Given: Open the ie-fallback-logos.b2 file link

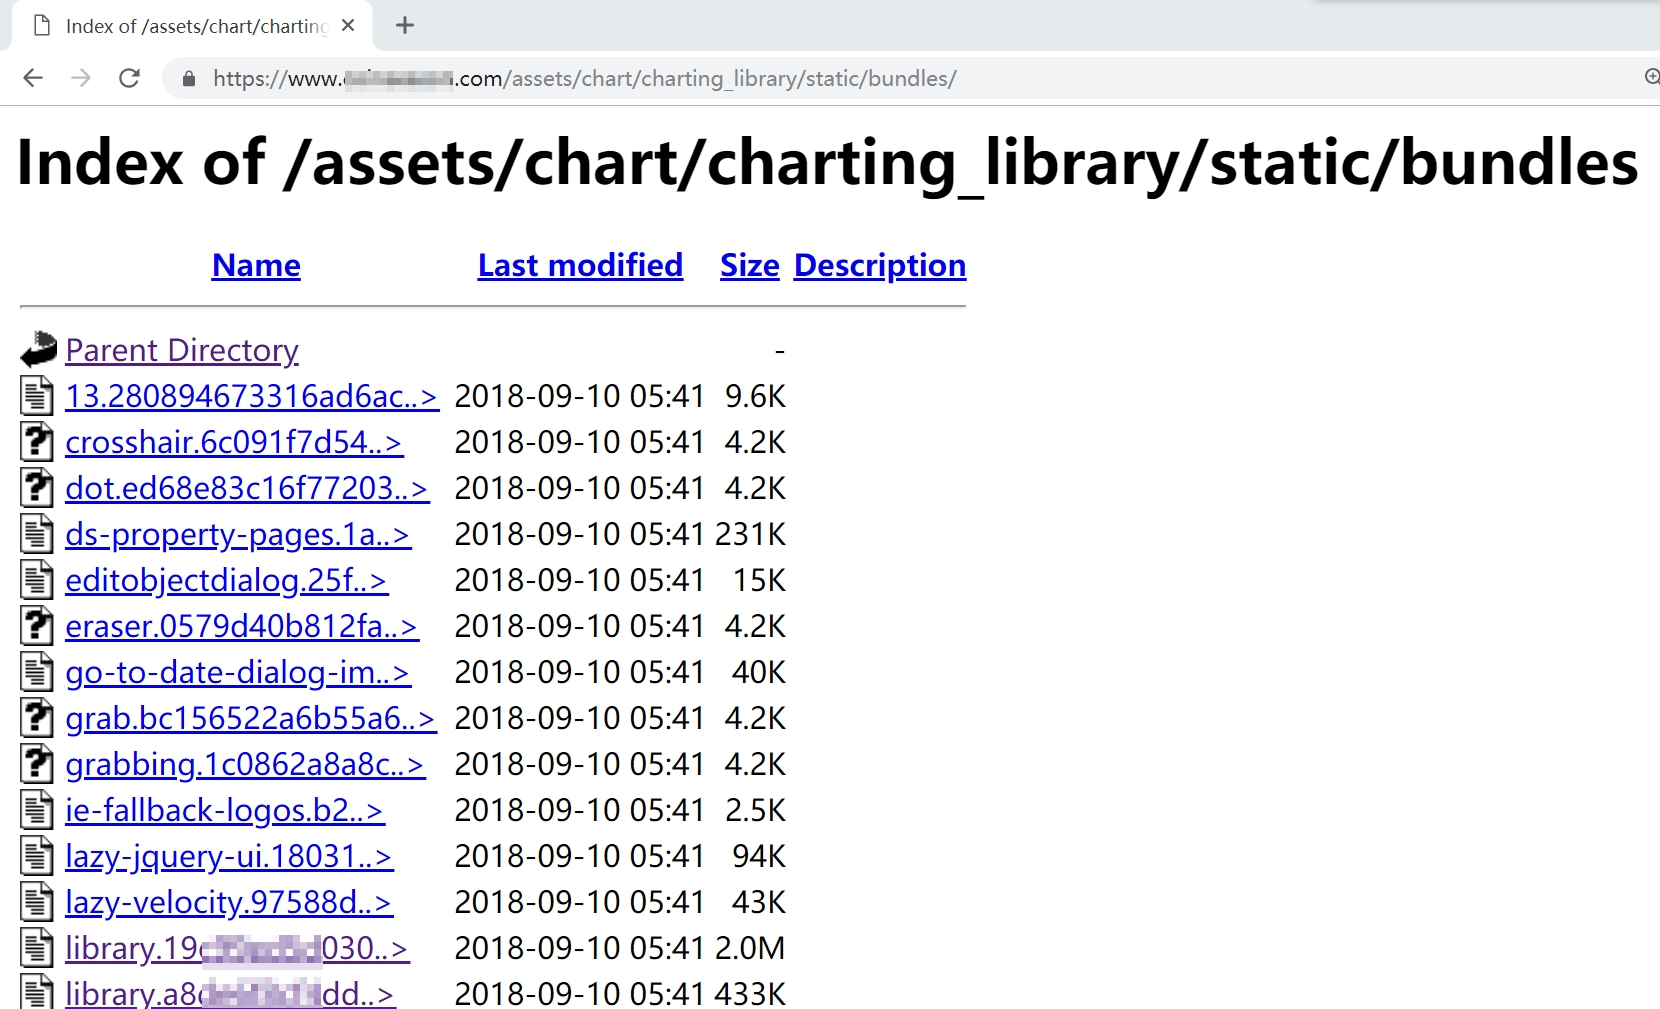Looking at the screenshot, I should [x=225, y=810].
